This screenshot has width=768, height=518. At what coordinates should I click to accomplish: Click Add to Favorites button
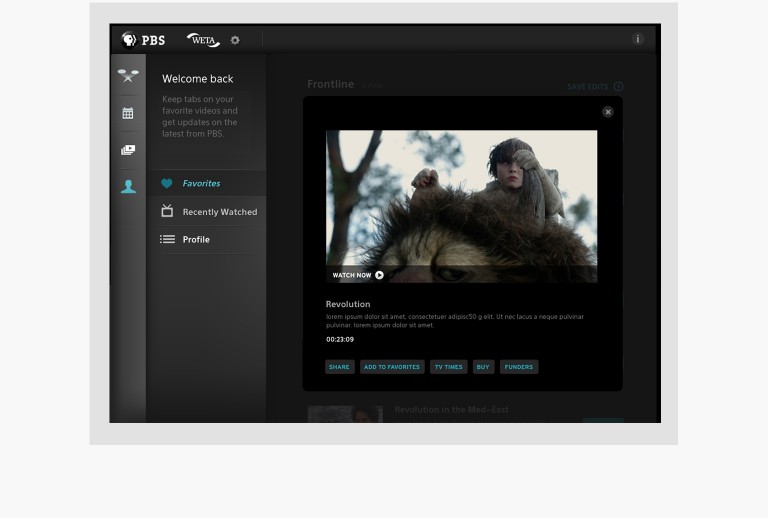392,367
